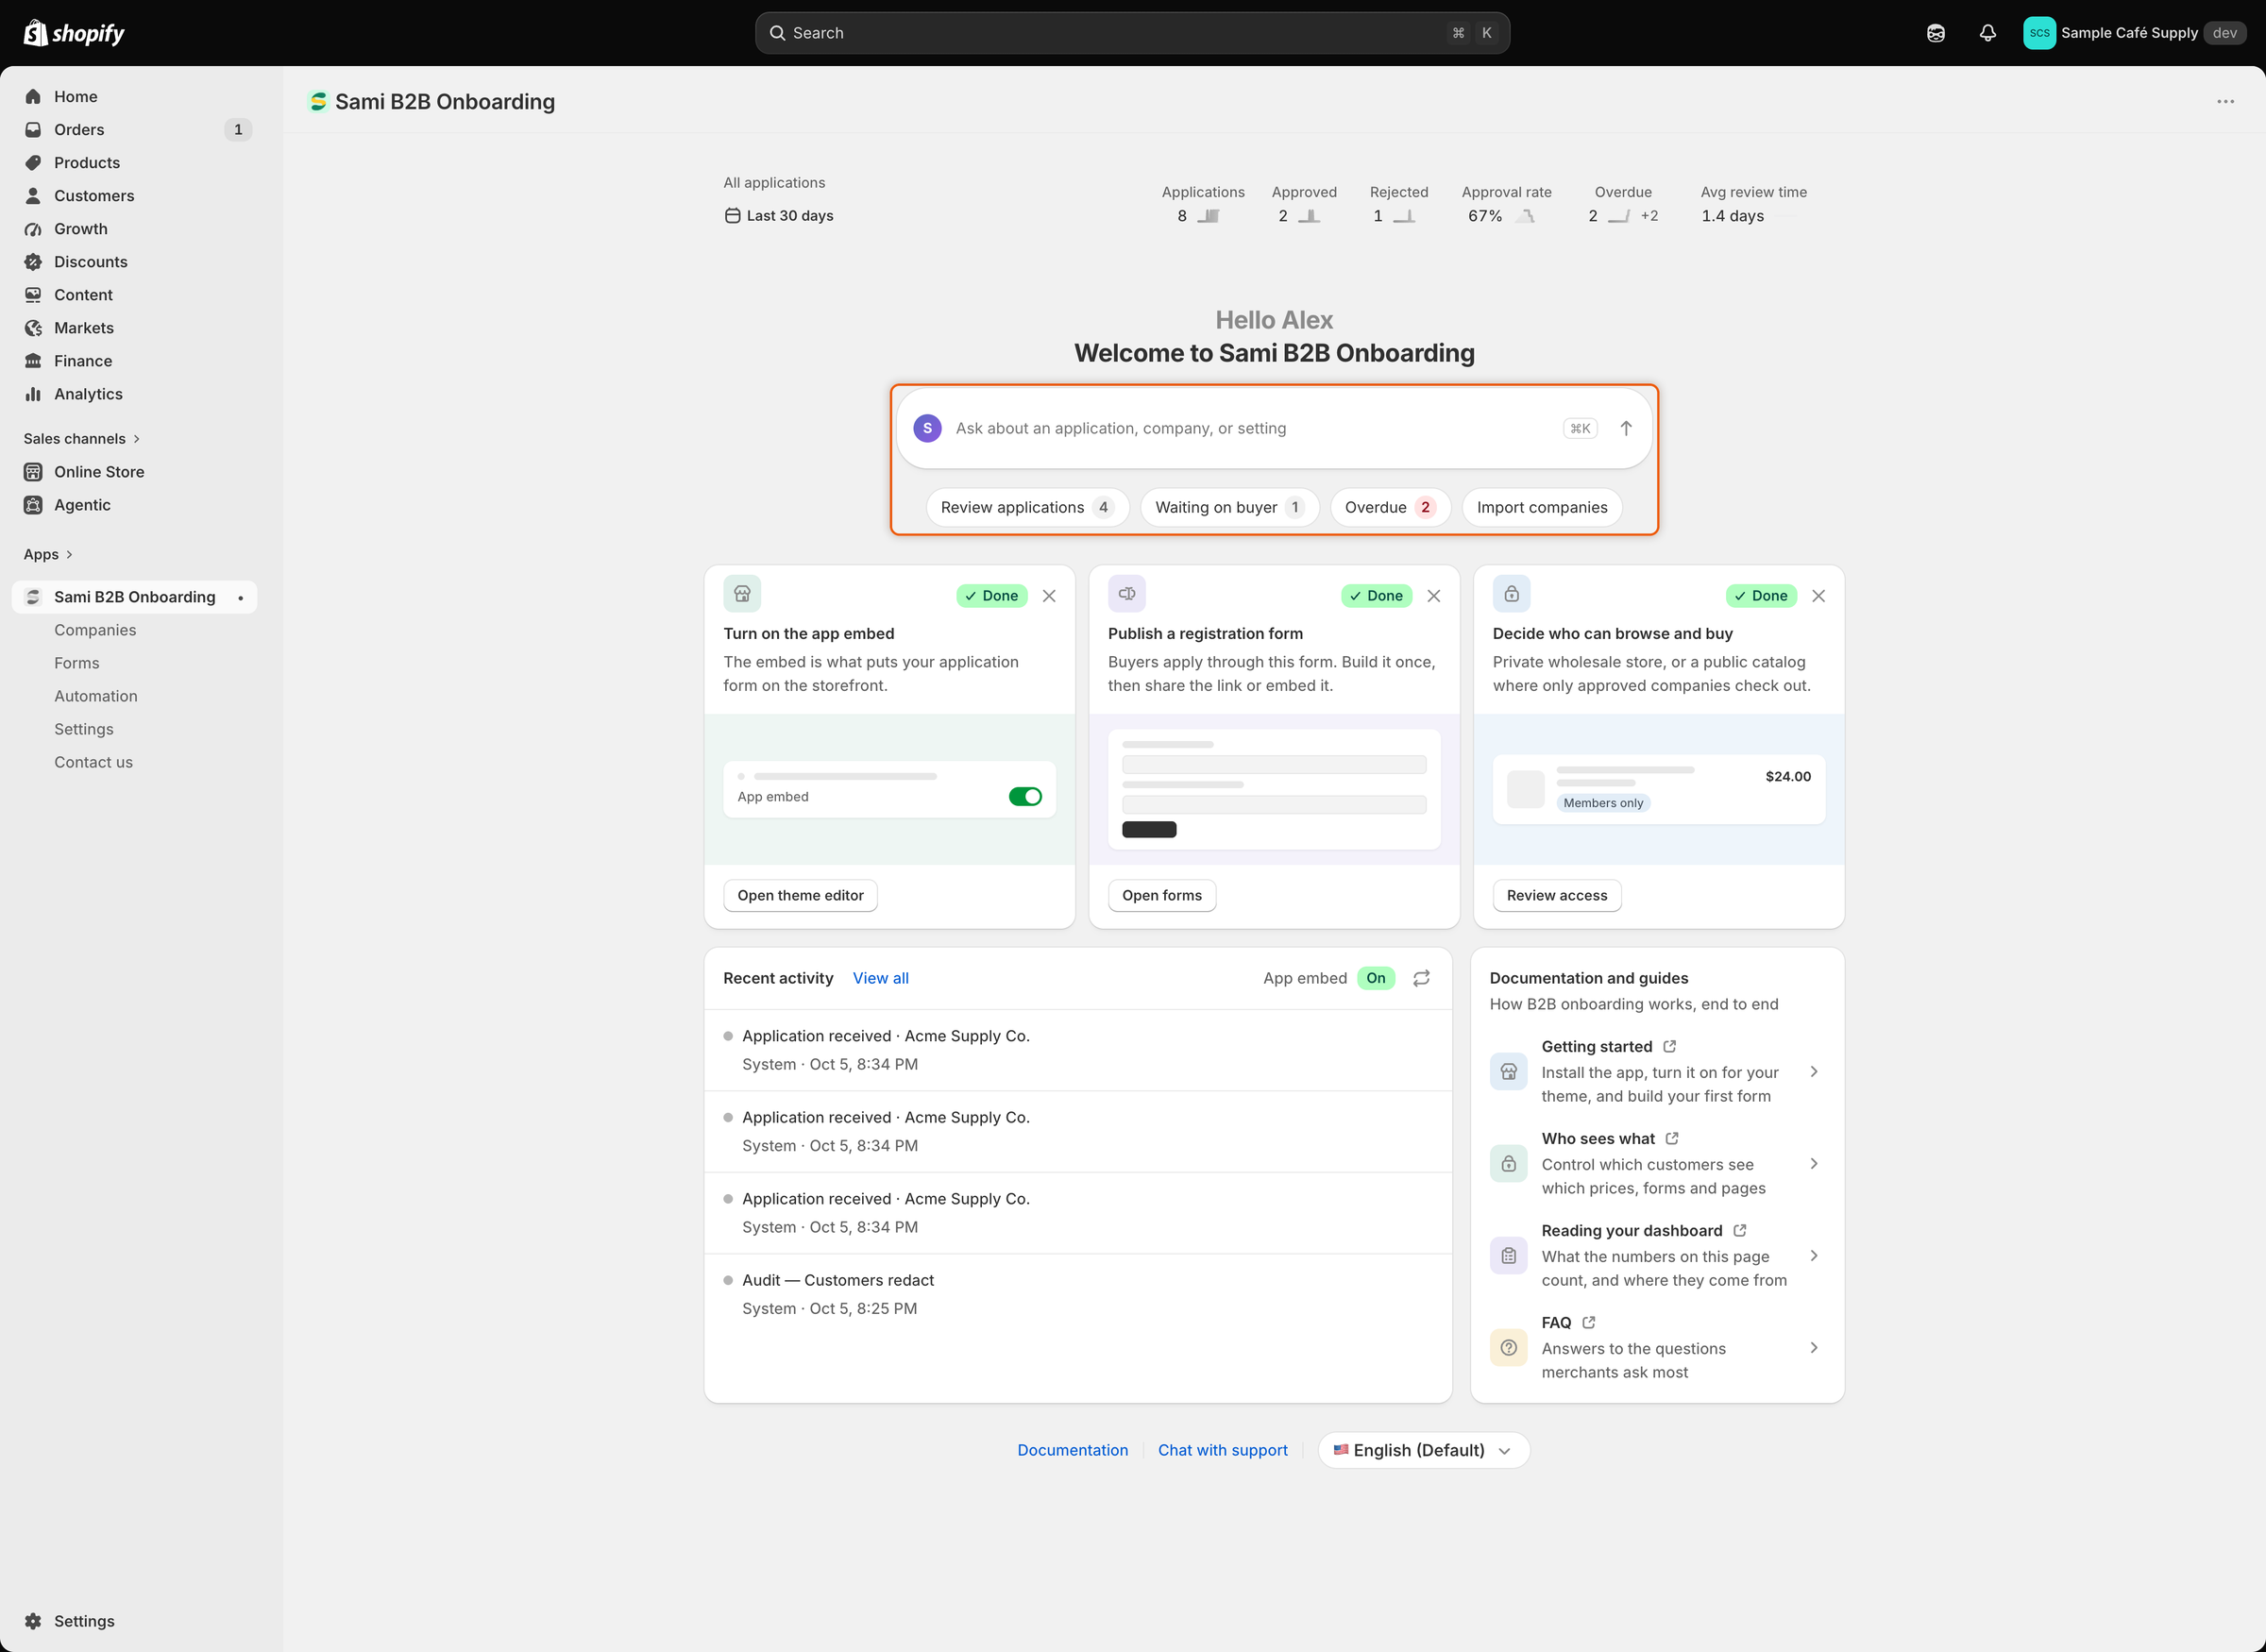Dismiss the Decide who can browse card
This screenshot has height=1652, width=2266.
click(x=1818, y=596)
